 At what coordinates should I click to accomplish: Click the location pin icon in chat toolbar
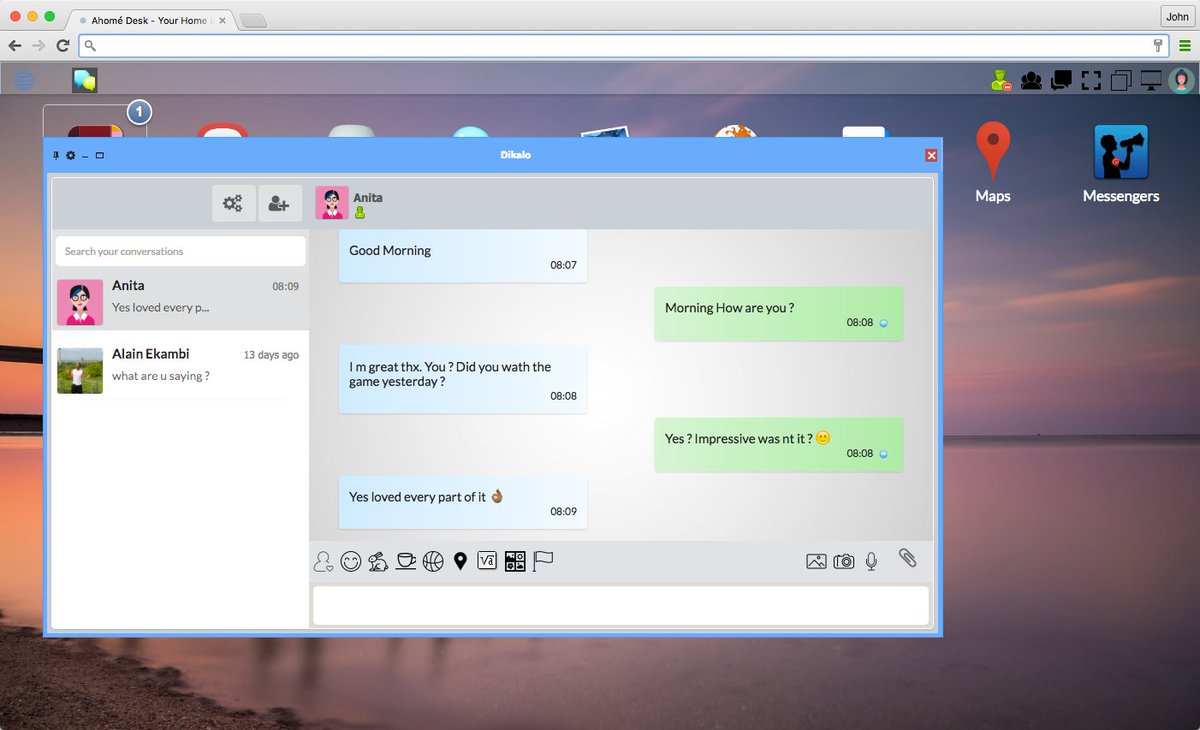(460, 562)
